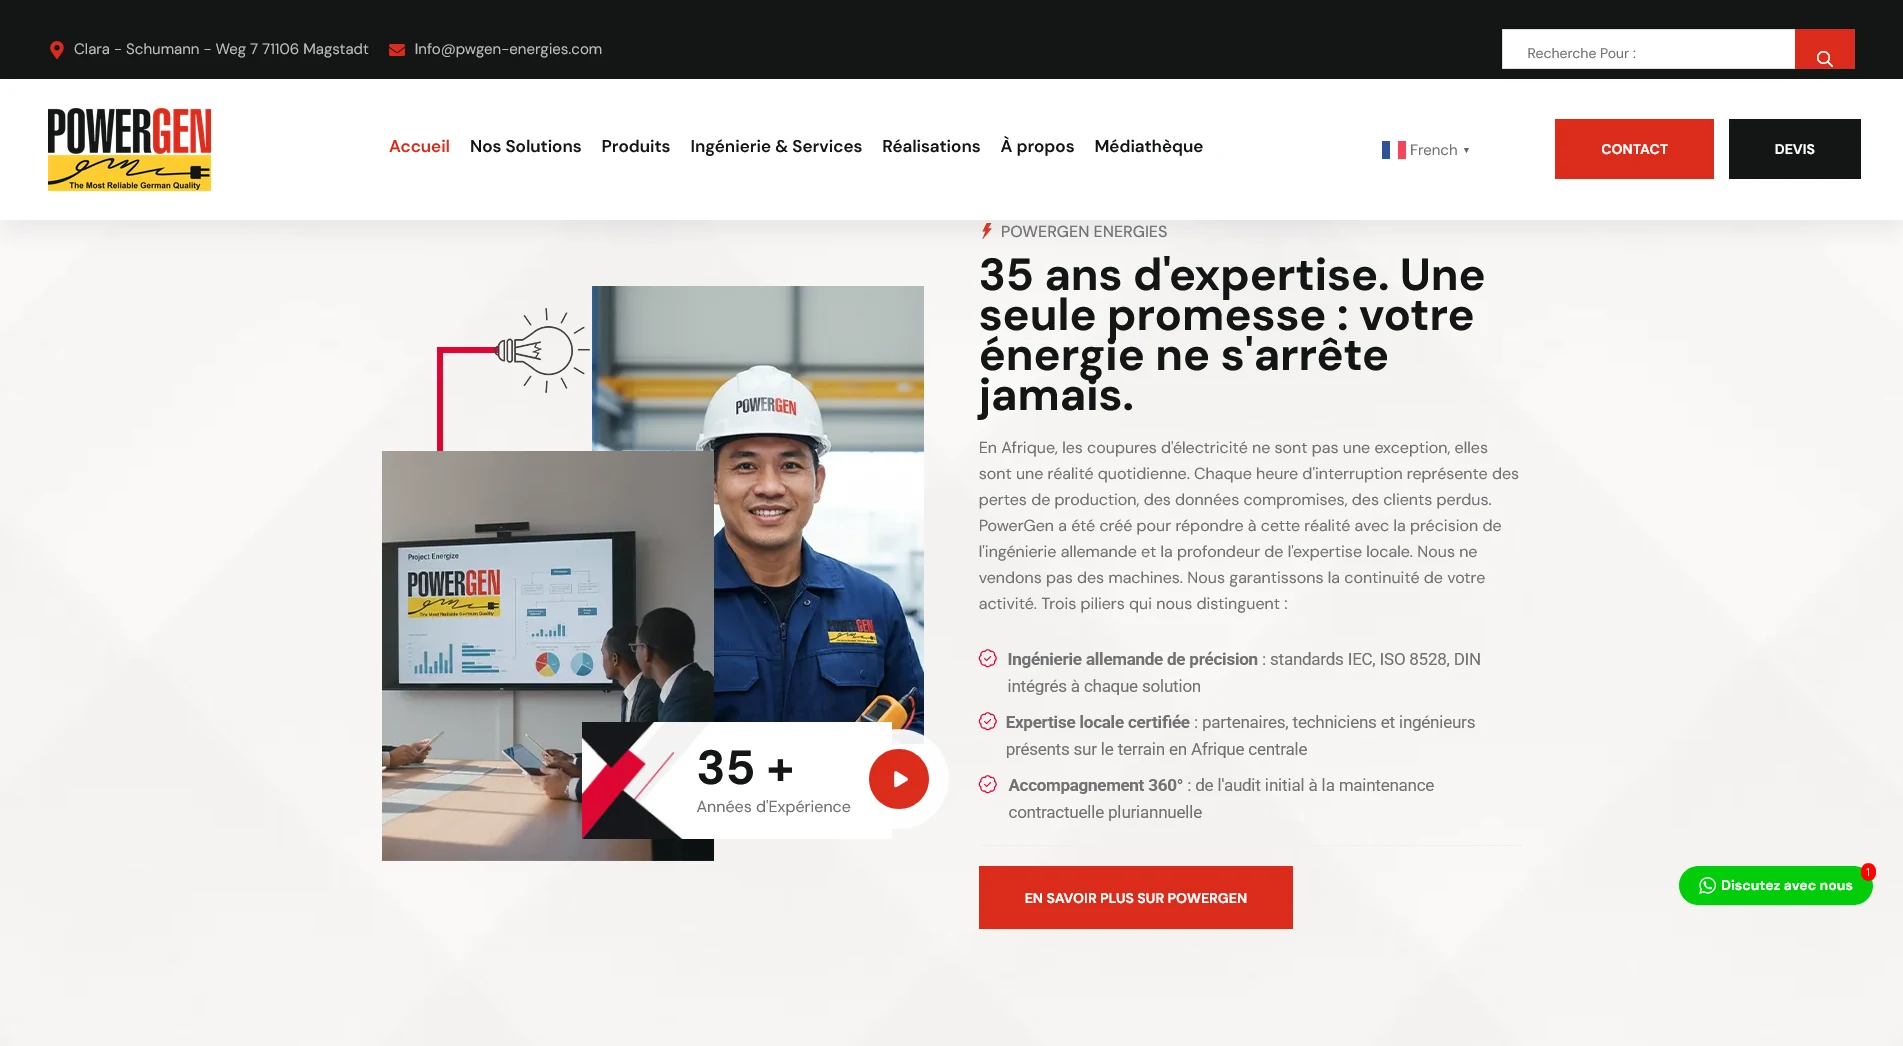This screenshot has width=1903, height=1046.
Task: Play the 35+ years experience video
Action: click(x=898, y=779)
